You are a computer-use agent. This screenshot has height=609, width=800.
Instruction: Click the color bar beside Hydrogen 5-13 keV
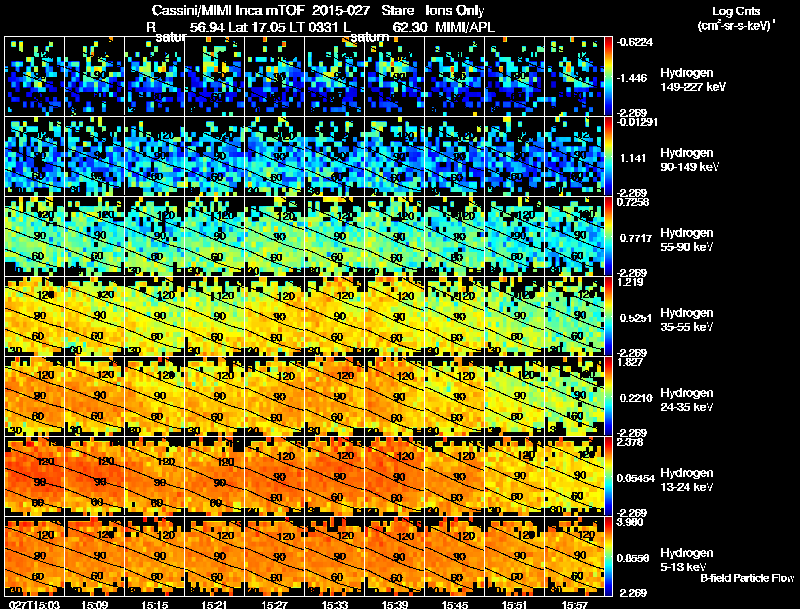click(x=608, y=556)
